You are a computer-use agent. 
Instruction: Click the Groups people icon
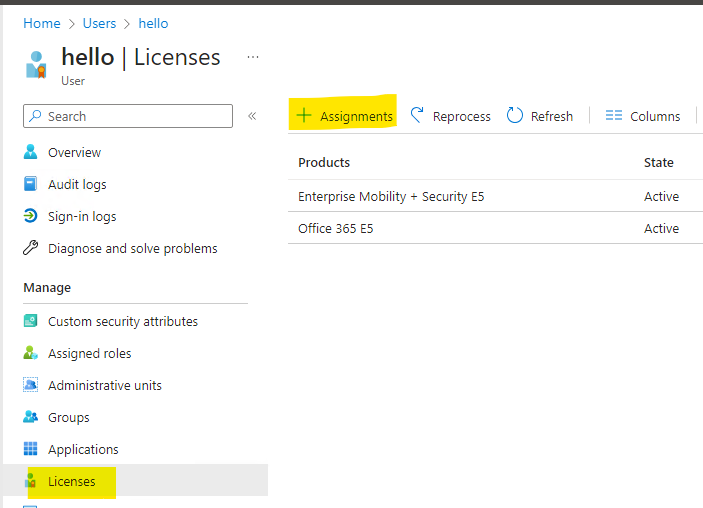30,417
